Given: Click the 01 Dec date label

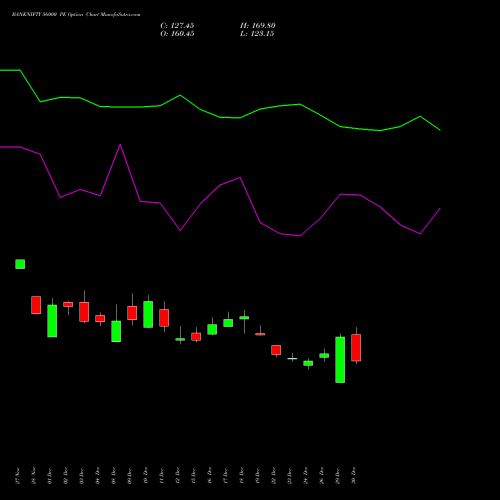Looking at the screenshot, I should pos(50,476).
